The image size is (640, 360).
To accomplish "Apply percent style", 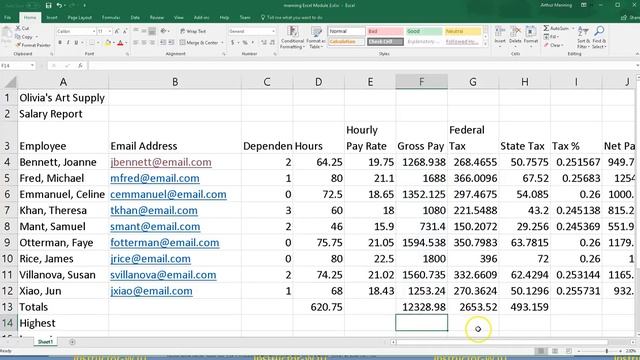I will [245, 42].
